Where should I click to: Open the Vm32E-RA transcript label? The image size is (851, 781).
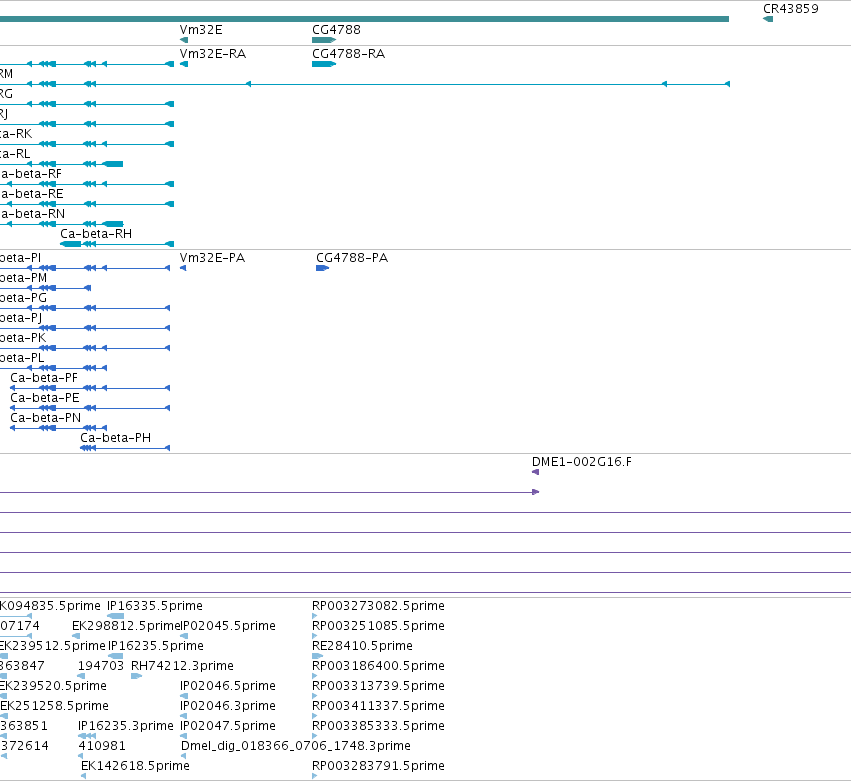click(x=213, y=54)
